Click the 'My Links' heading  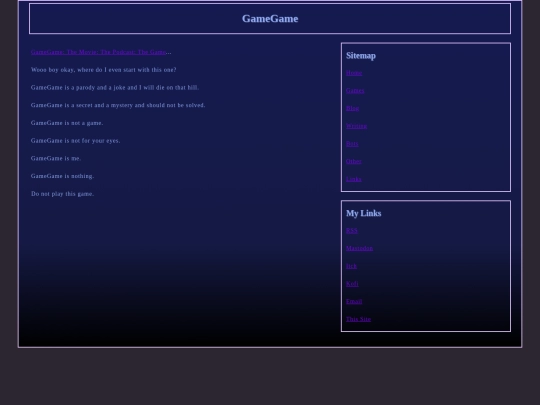tap(364, 213)
